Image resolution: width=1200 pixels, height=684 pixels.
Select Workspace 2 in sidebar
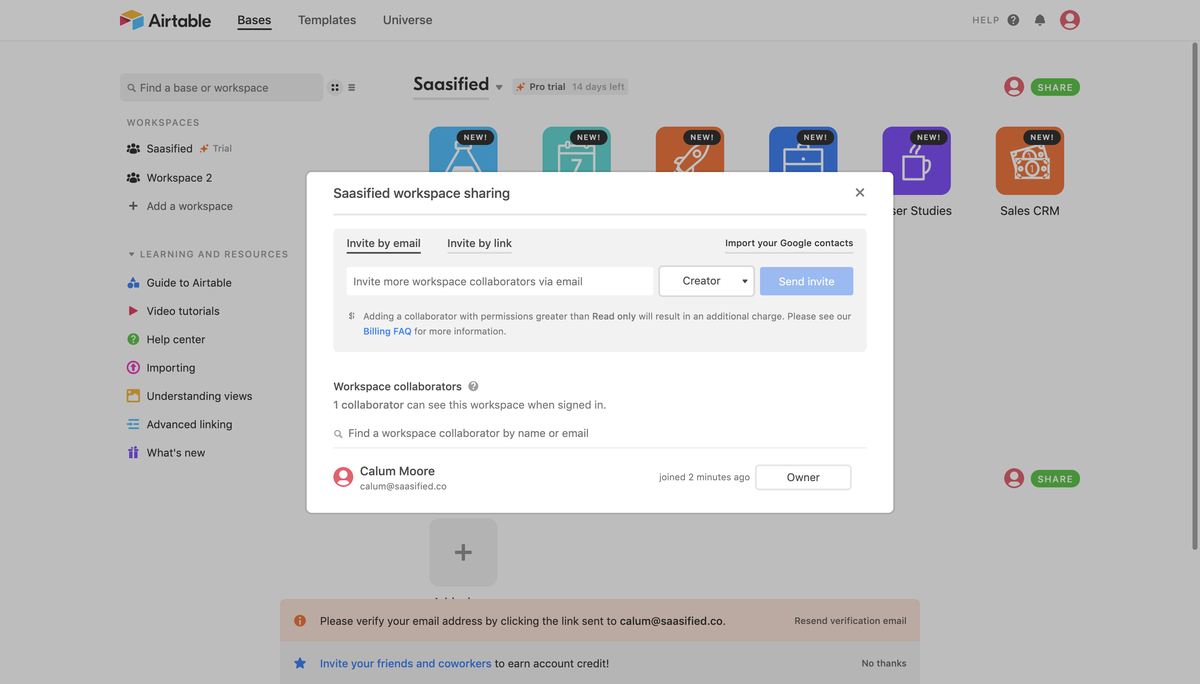pyautogui.click(x=179, y=178)
